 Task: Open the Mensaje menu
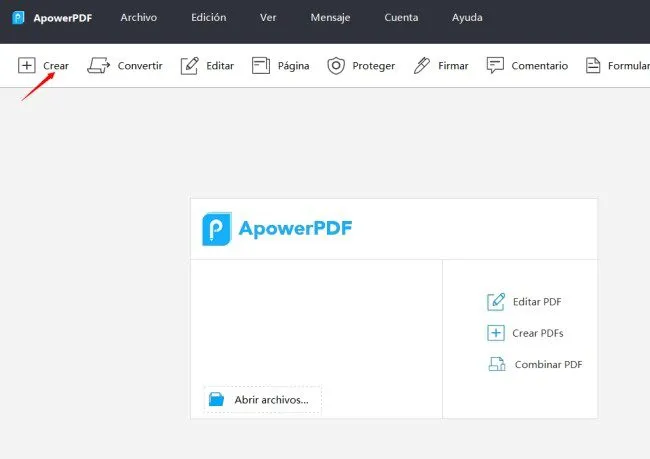330,17
